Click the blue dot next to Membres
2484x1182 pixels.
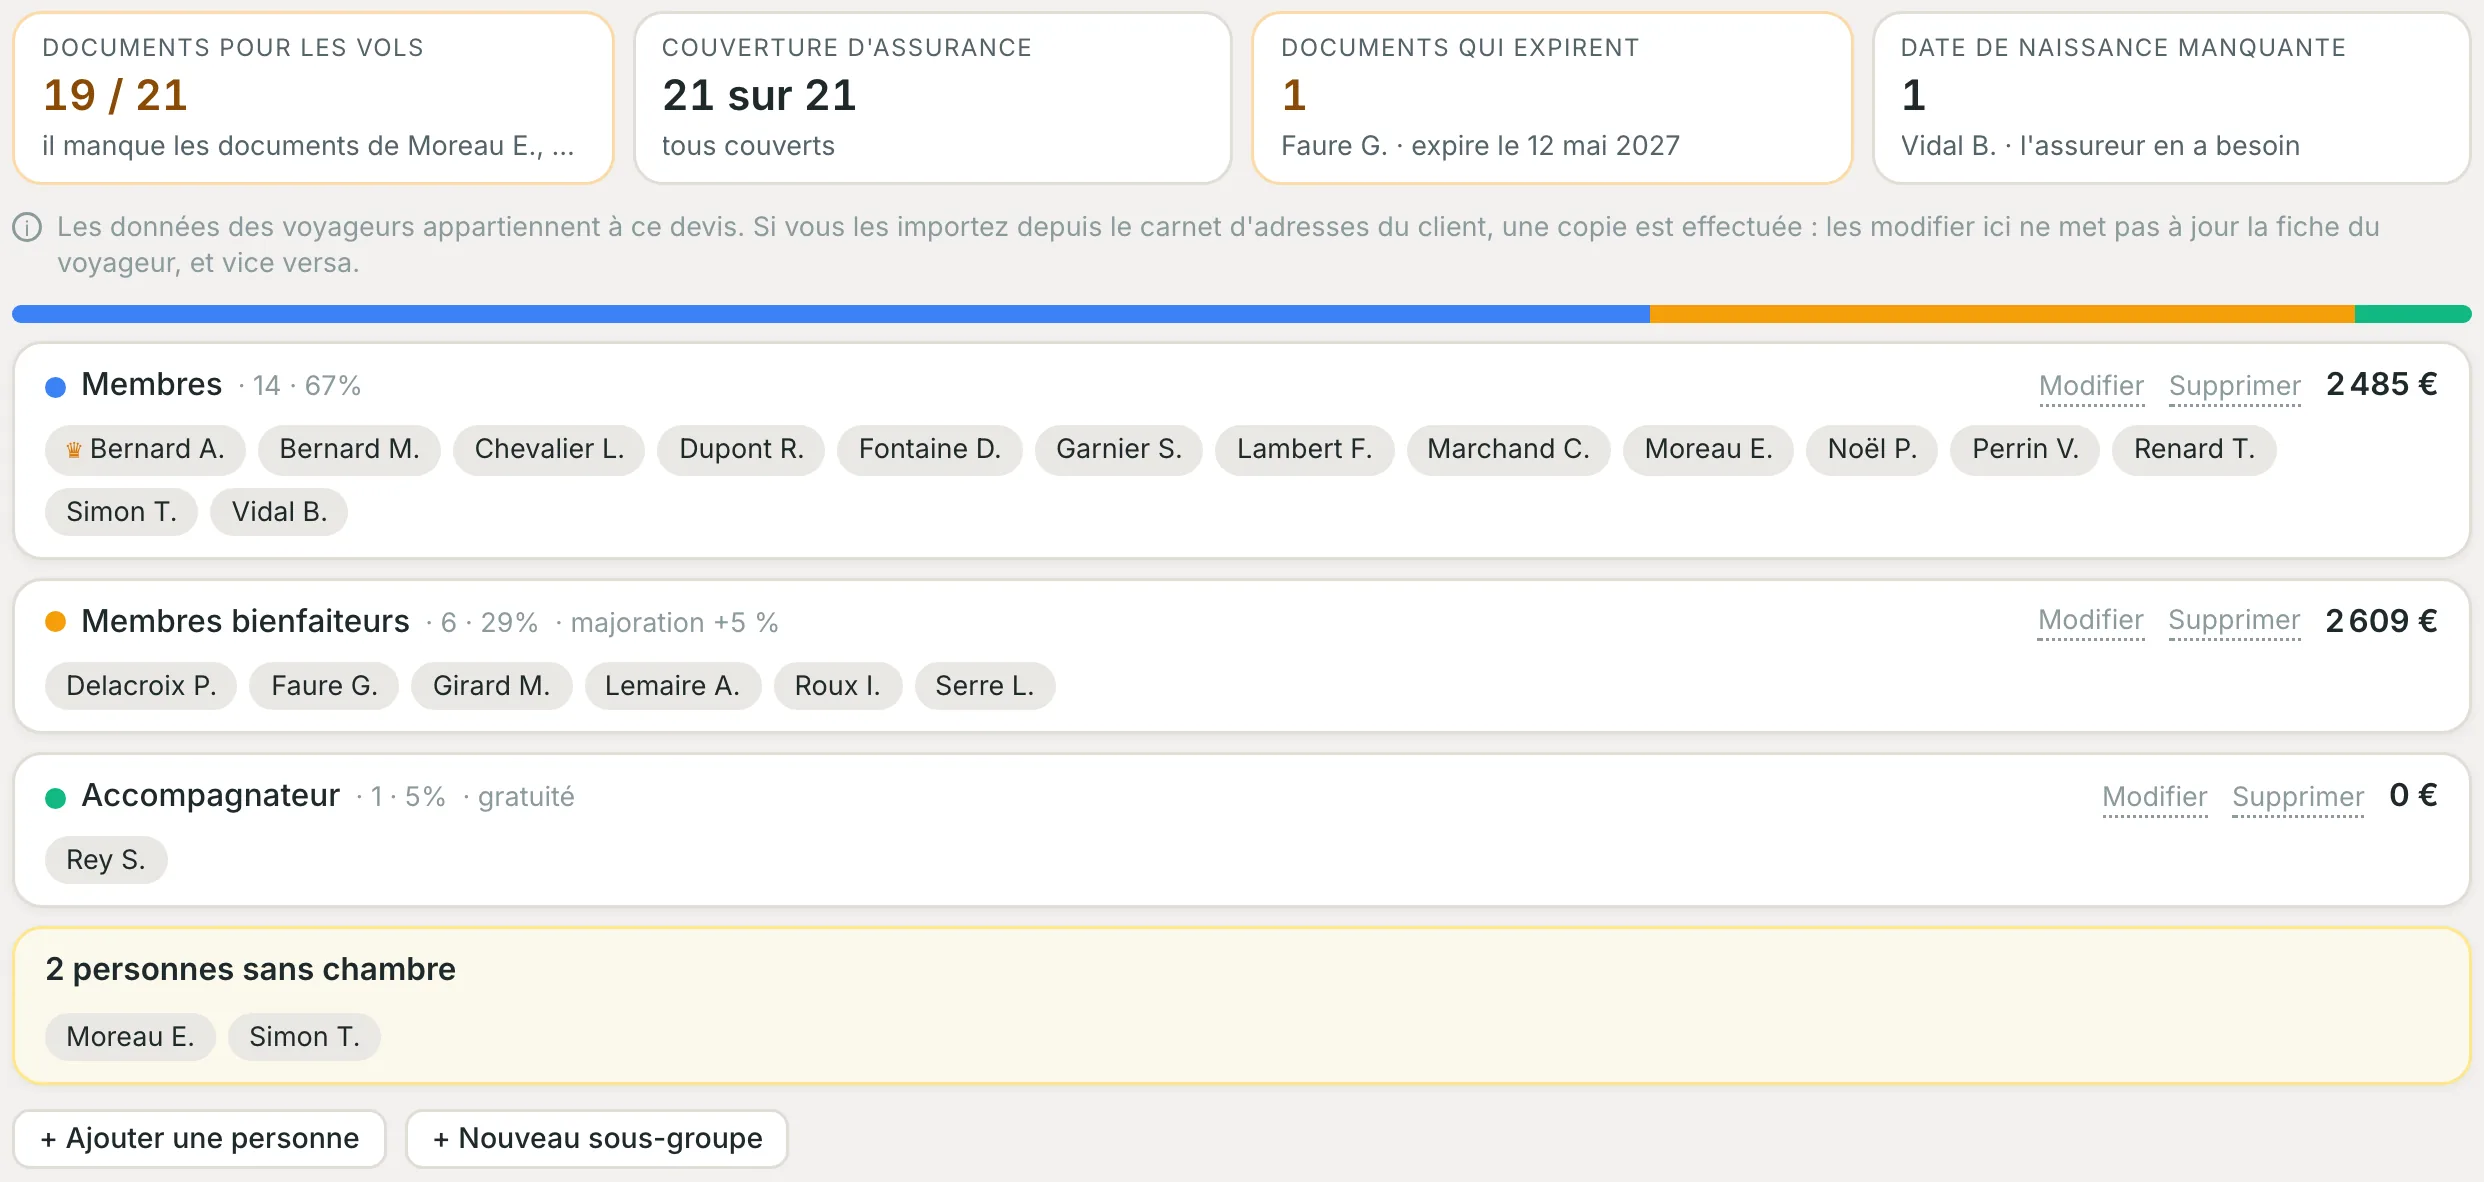click(56, 386)
